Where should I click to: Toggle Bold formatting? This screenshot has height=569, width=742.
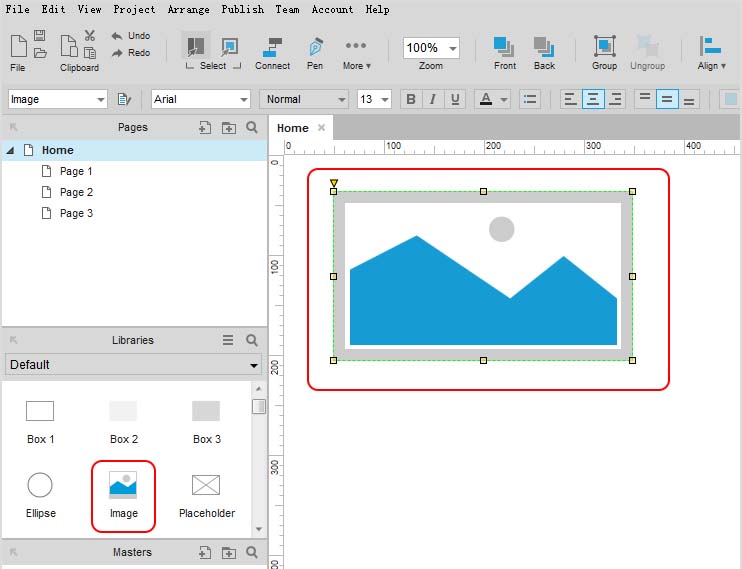pyautogui.click(x=411, y=99)
